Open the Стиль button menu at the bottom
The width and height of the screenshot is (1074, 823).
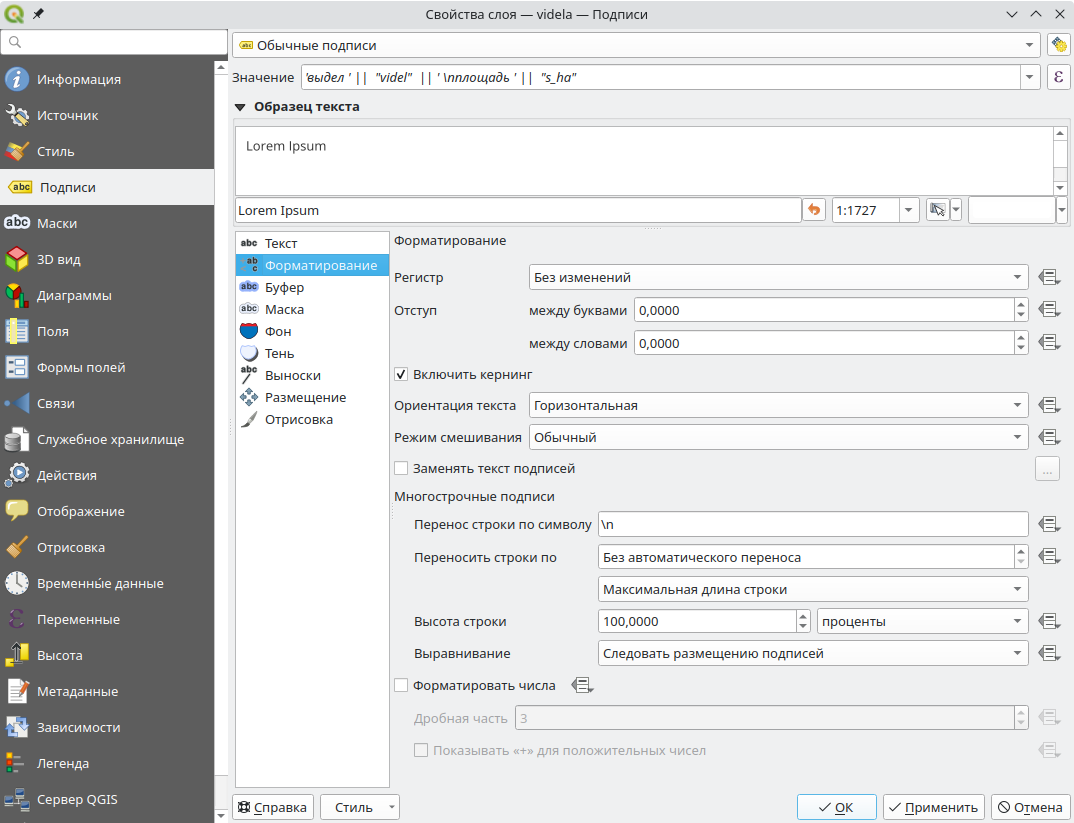pyautogui.click(x=360, y=807)
